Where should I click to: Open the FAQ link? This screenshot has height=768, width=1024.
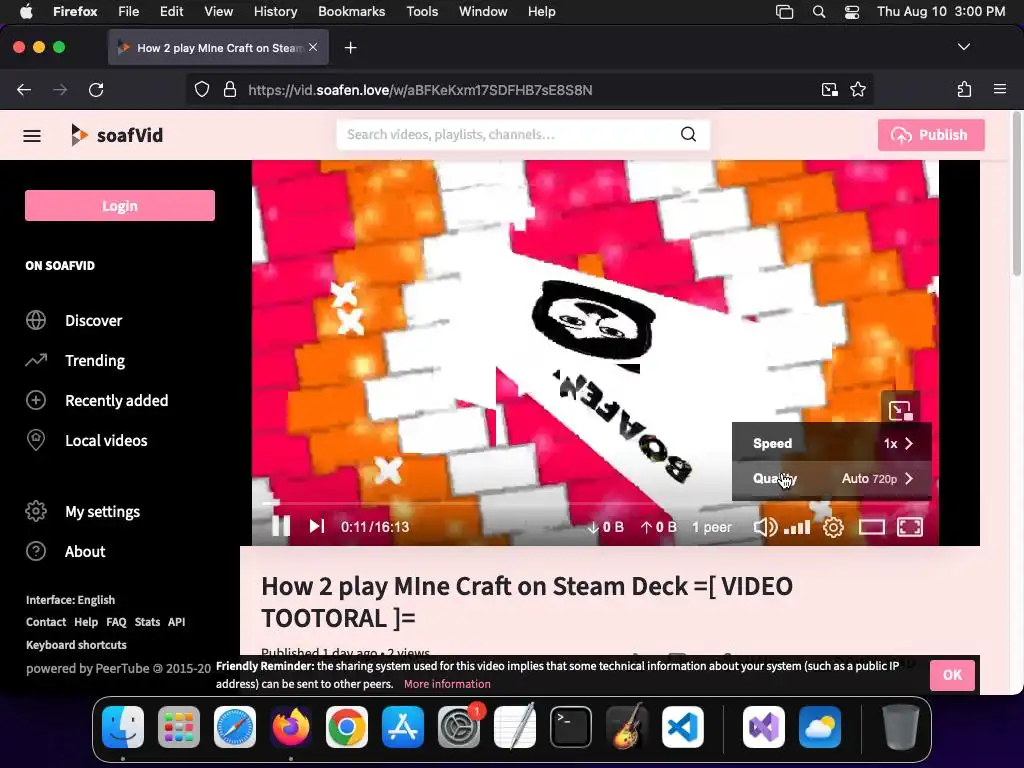click(x=116, y=622)
